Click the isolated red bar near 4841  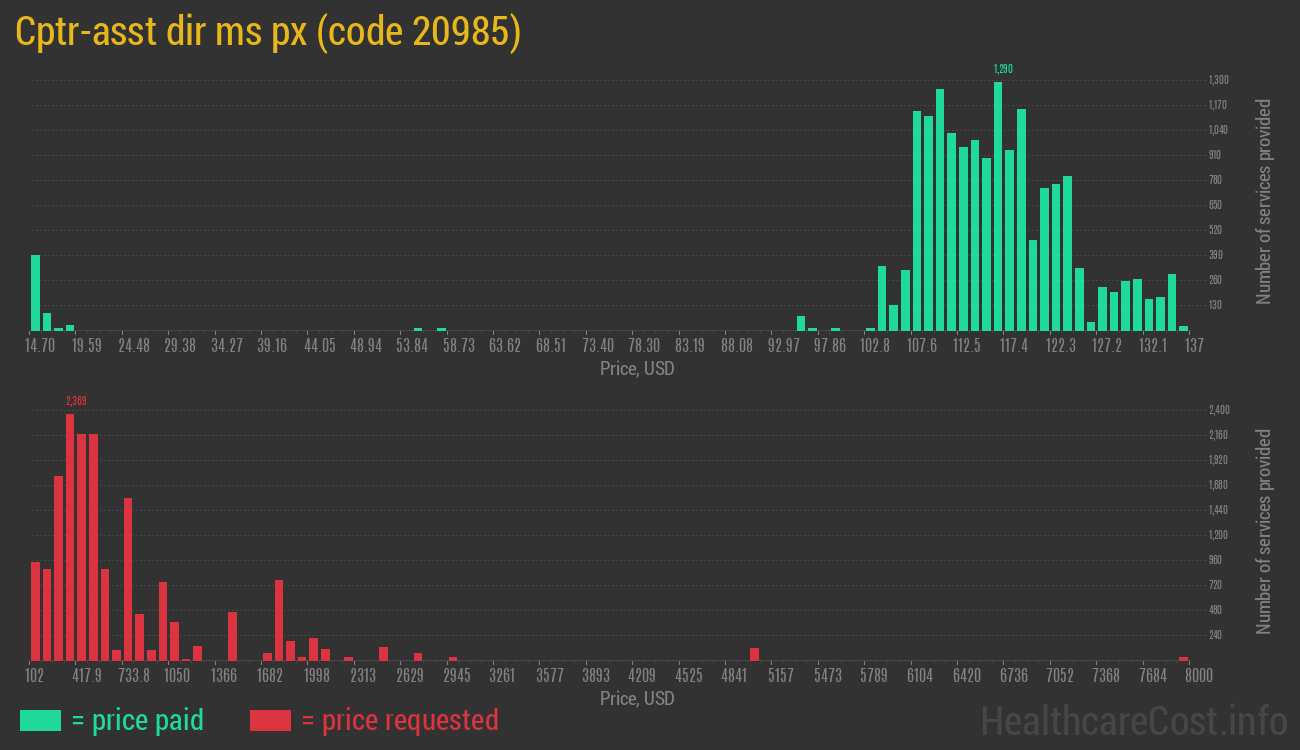(x=755, y=654)
